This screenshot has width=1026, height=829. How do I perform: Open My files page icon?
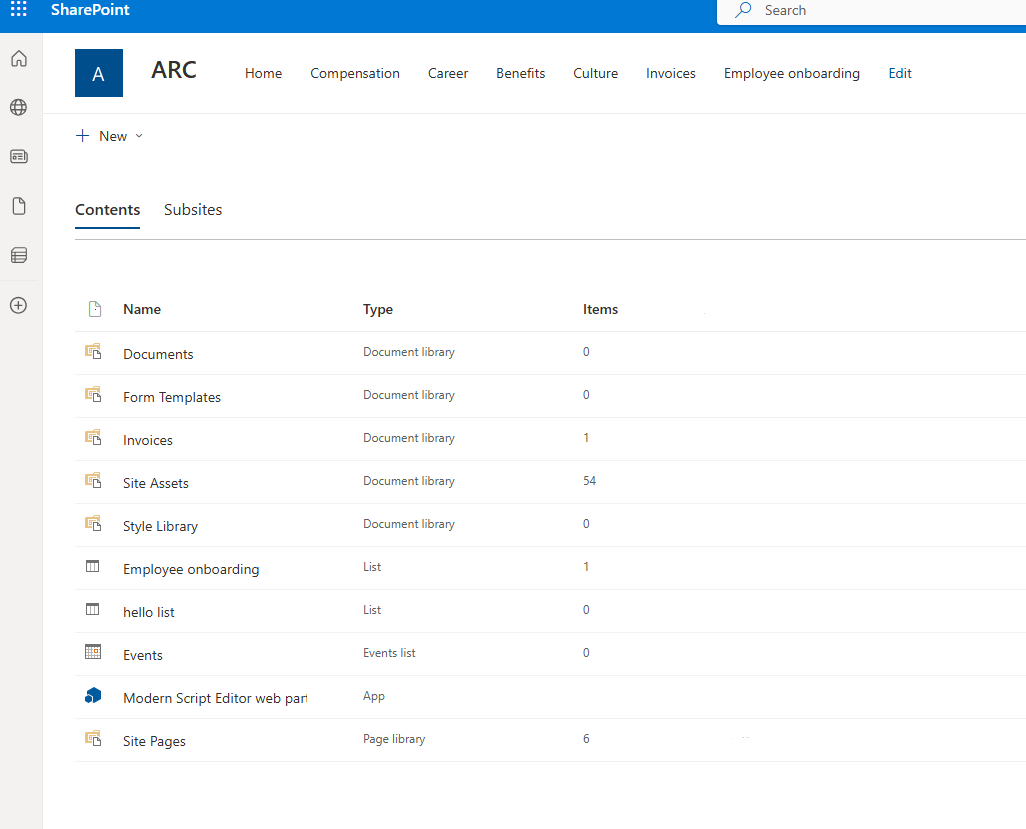(18, 206)
